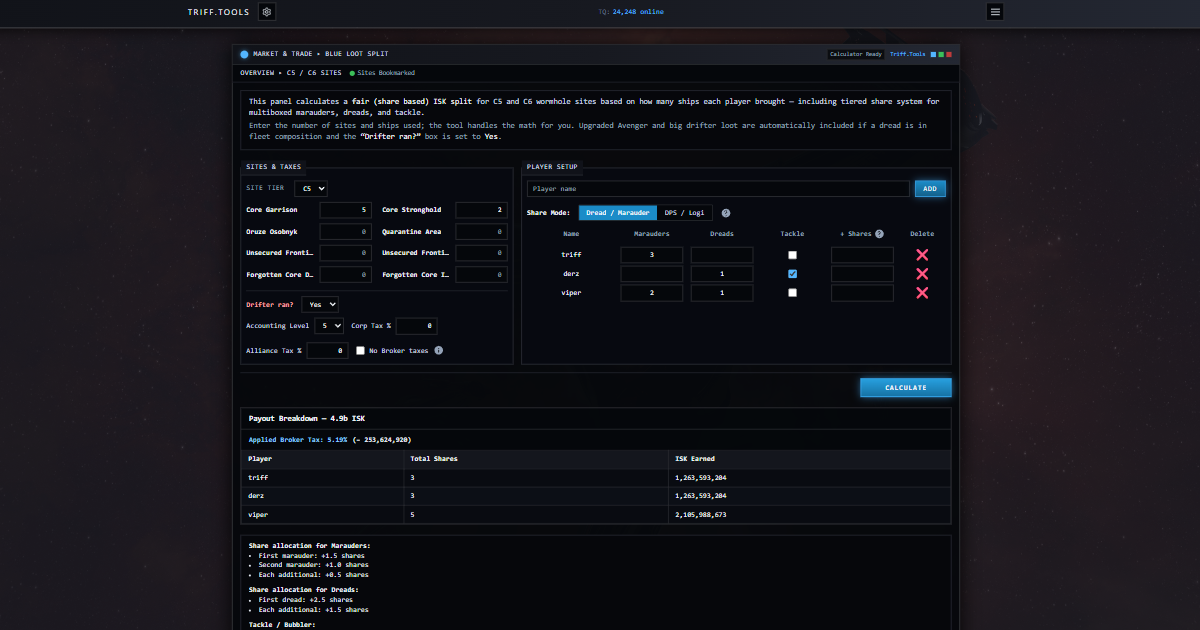Click the info icon next to No Broker taxes

pos(438,351)
